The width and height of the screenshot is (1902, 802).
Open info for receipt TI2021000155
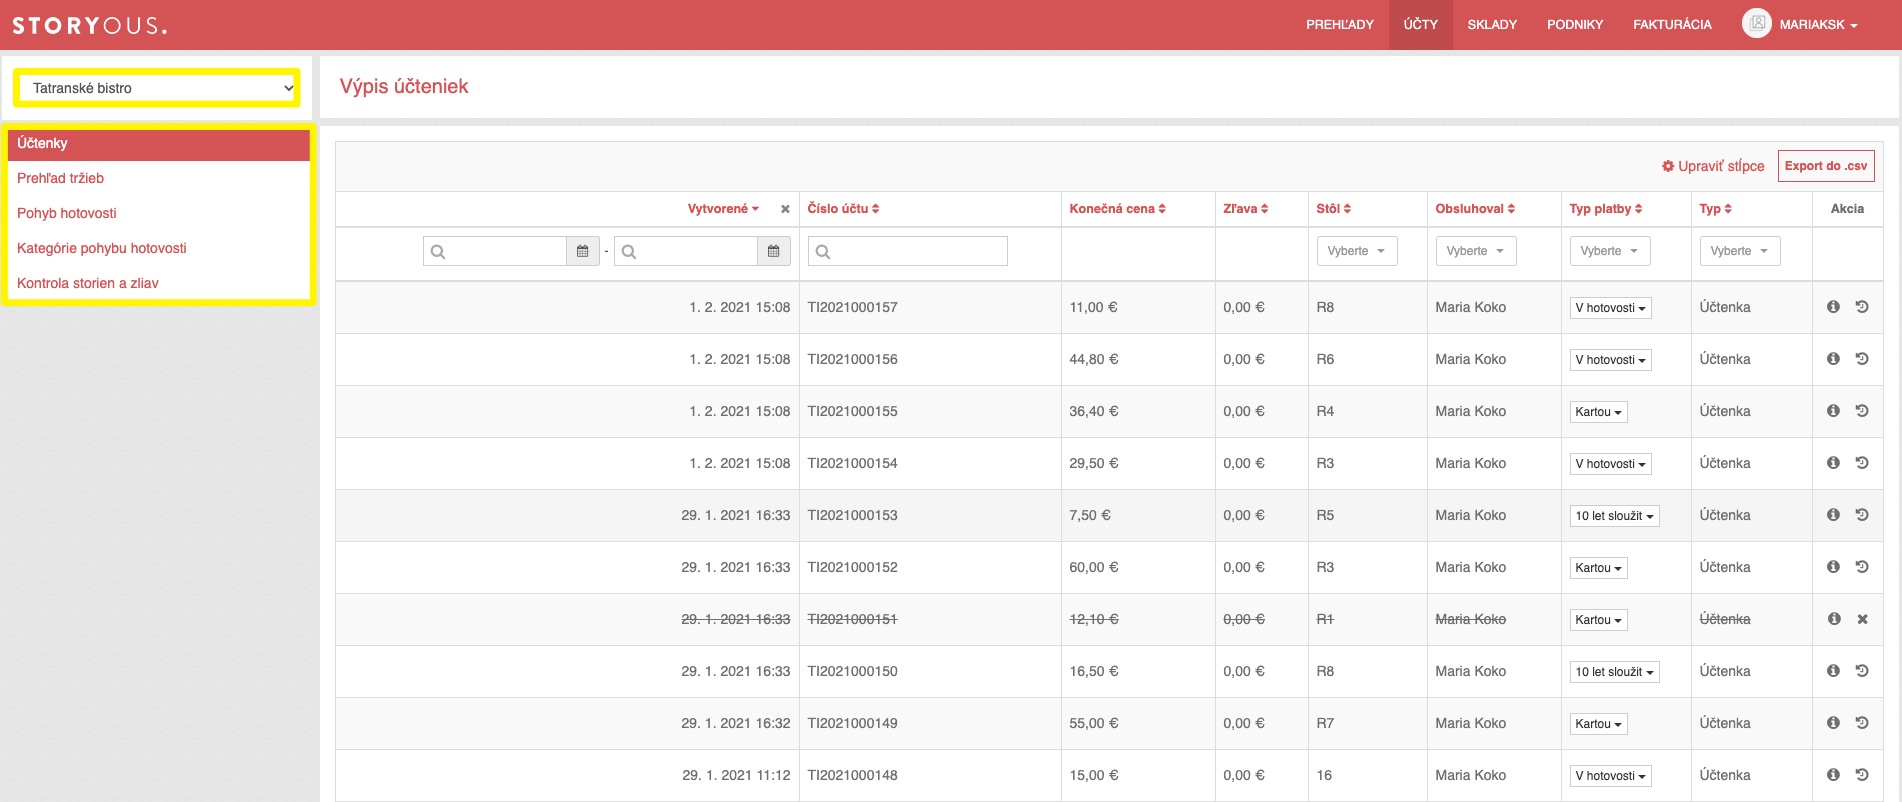click(1833, 411)
